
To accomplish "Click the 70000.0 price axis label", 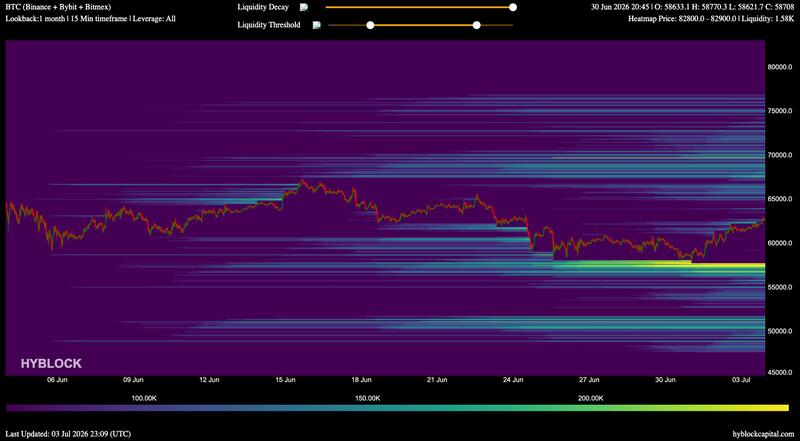I will point(780,155).
